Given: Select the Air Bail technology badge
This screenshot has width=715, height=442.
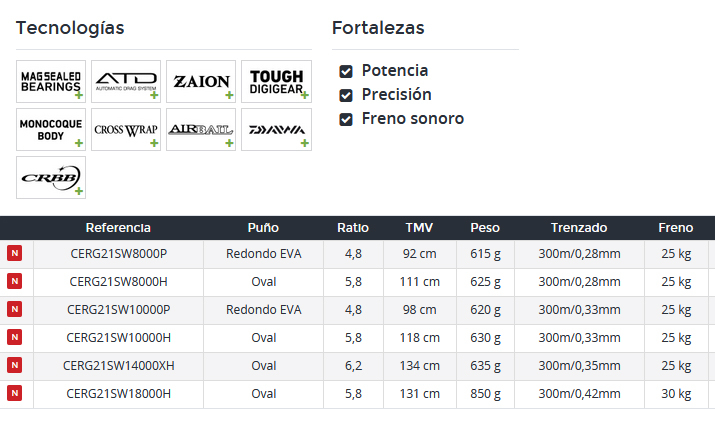Looking at the screenshot, I should click(x=201, y=130).
